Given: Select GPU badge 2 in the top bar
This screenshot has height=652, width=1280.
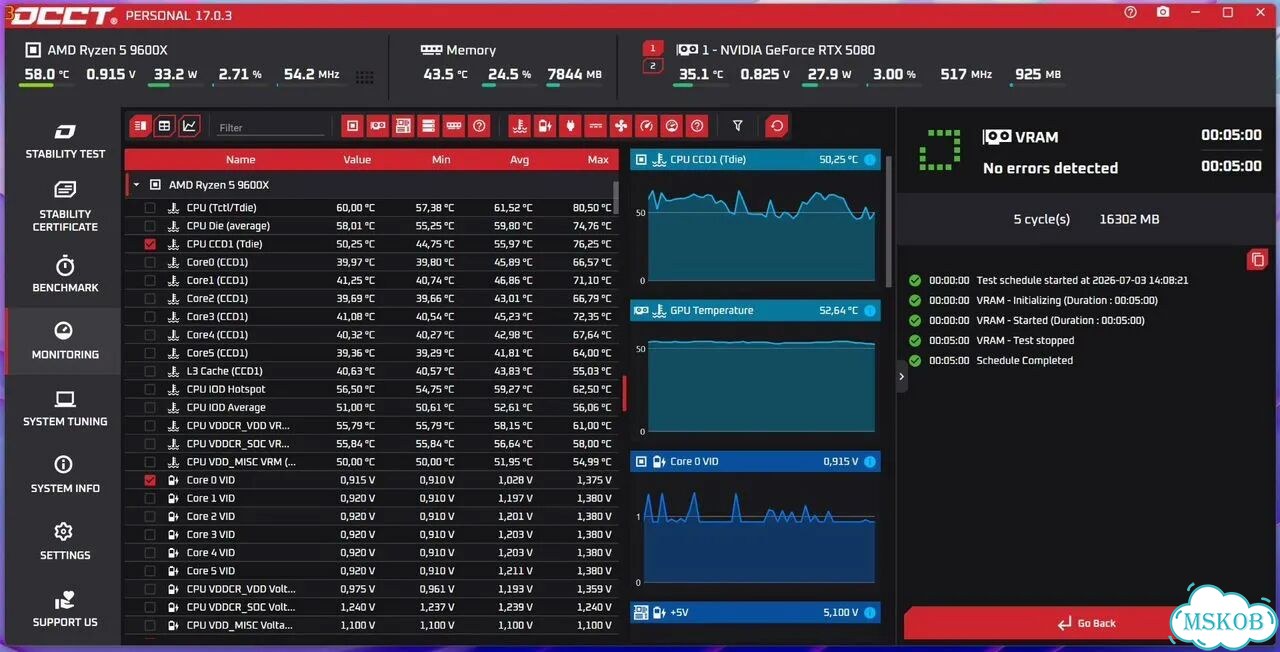Looking at the screenshot, I should [652, 66].
